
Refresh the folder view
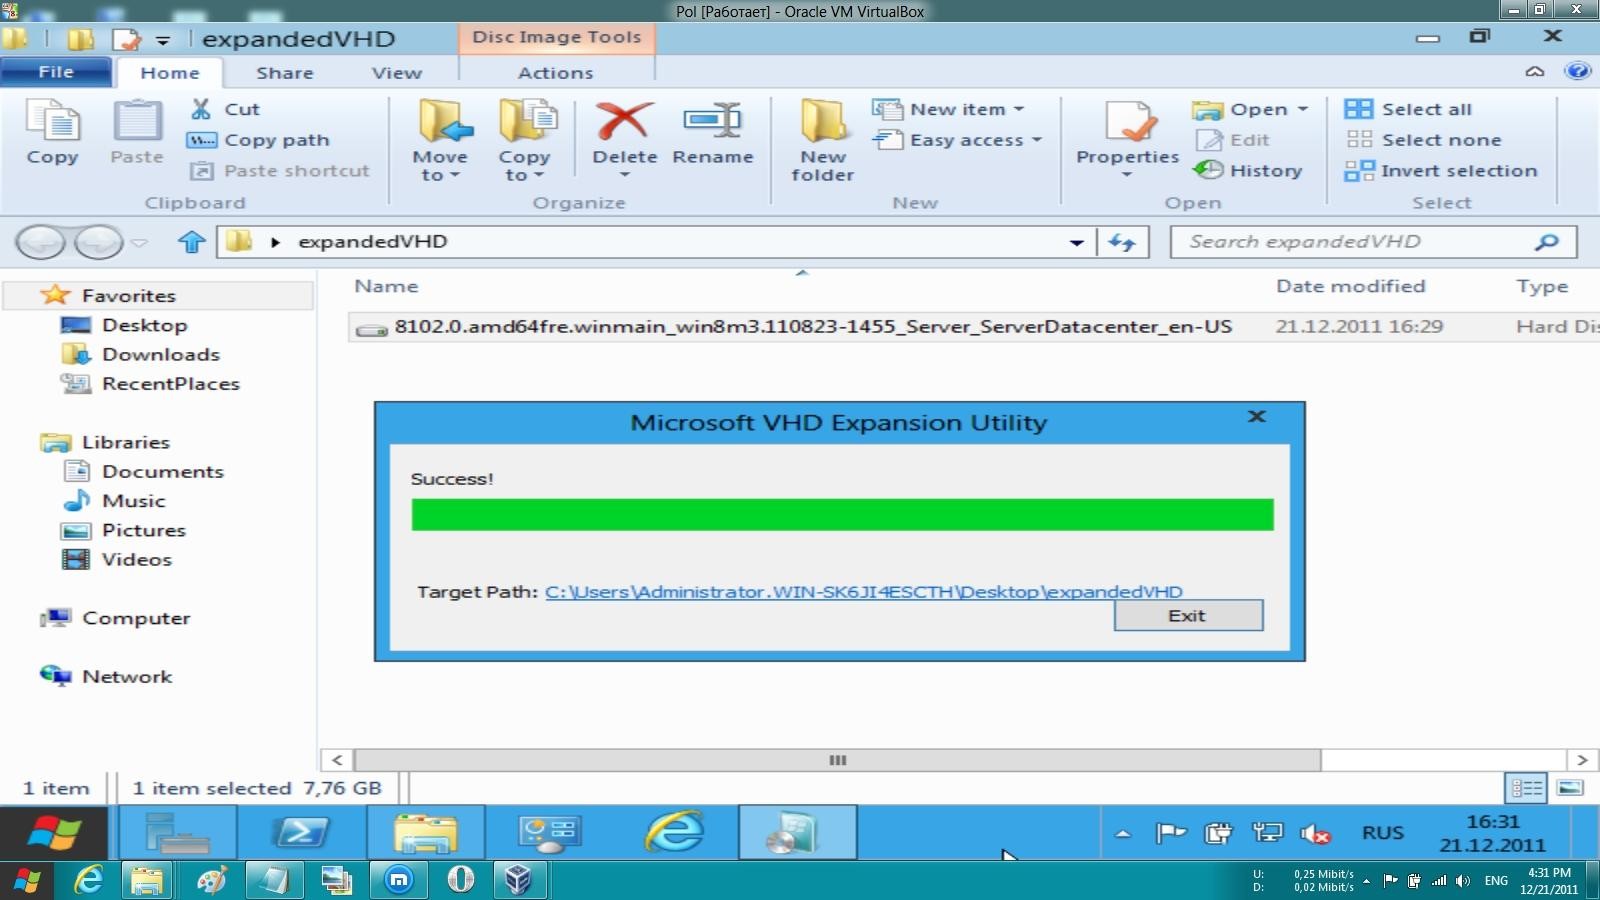[x=1123, y=242]
